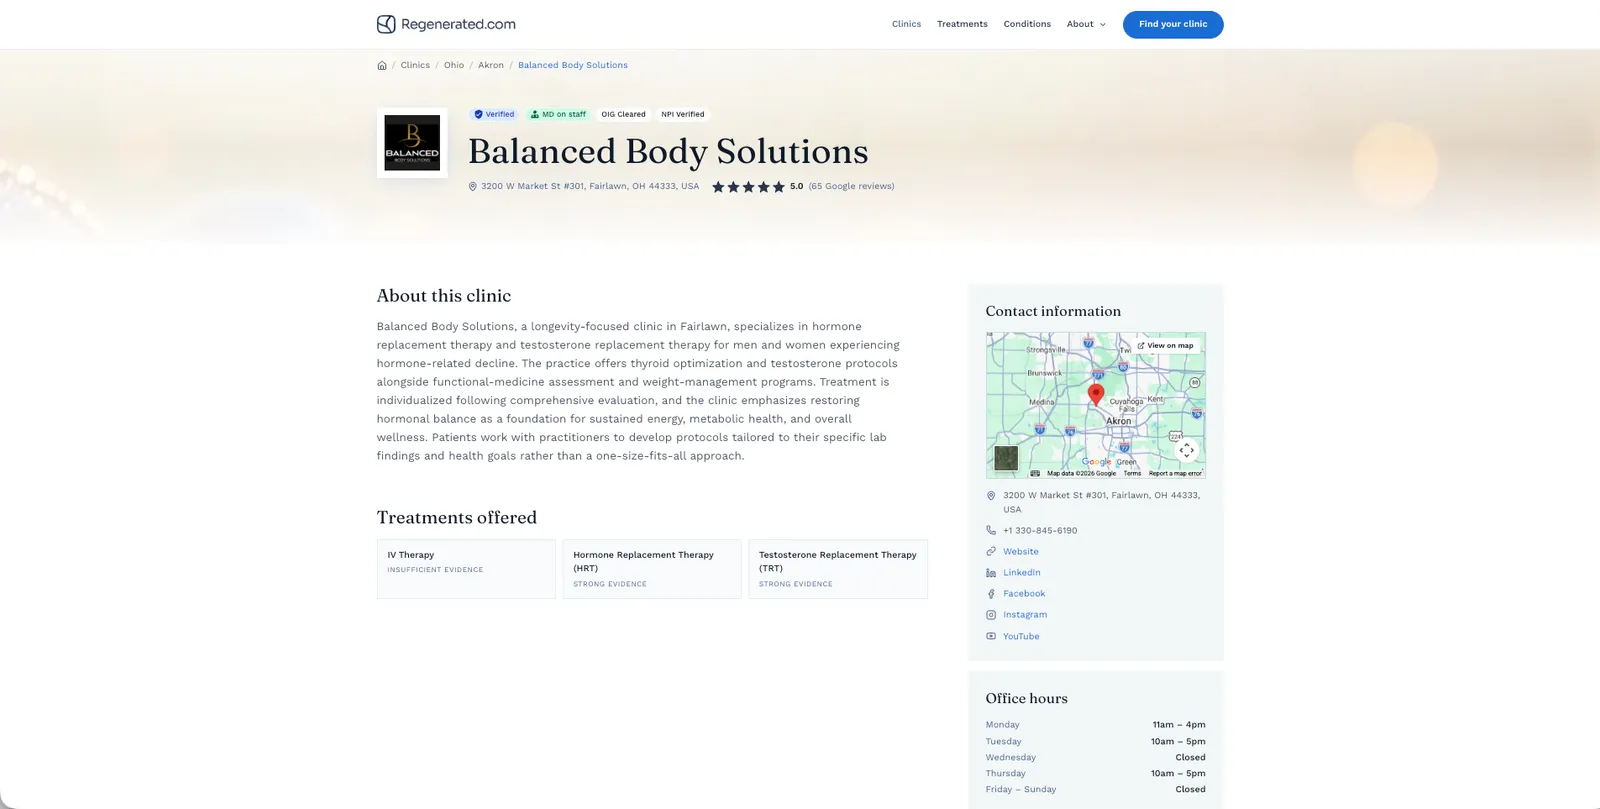Go to Clinics breadcrumb link
This screenshot has height=809, width=1600.
(415, 65)
